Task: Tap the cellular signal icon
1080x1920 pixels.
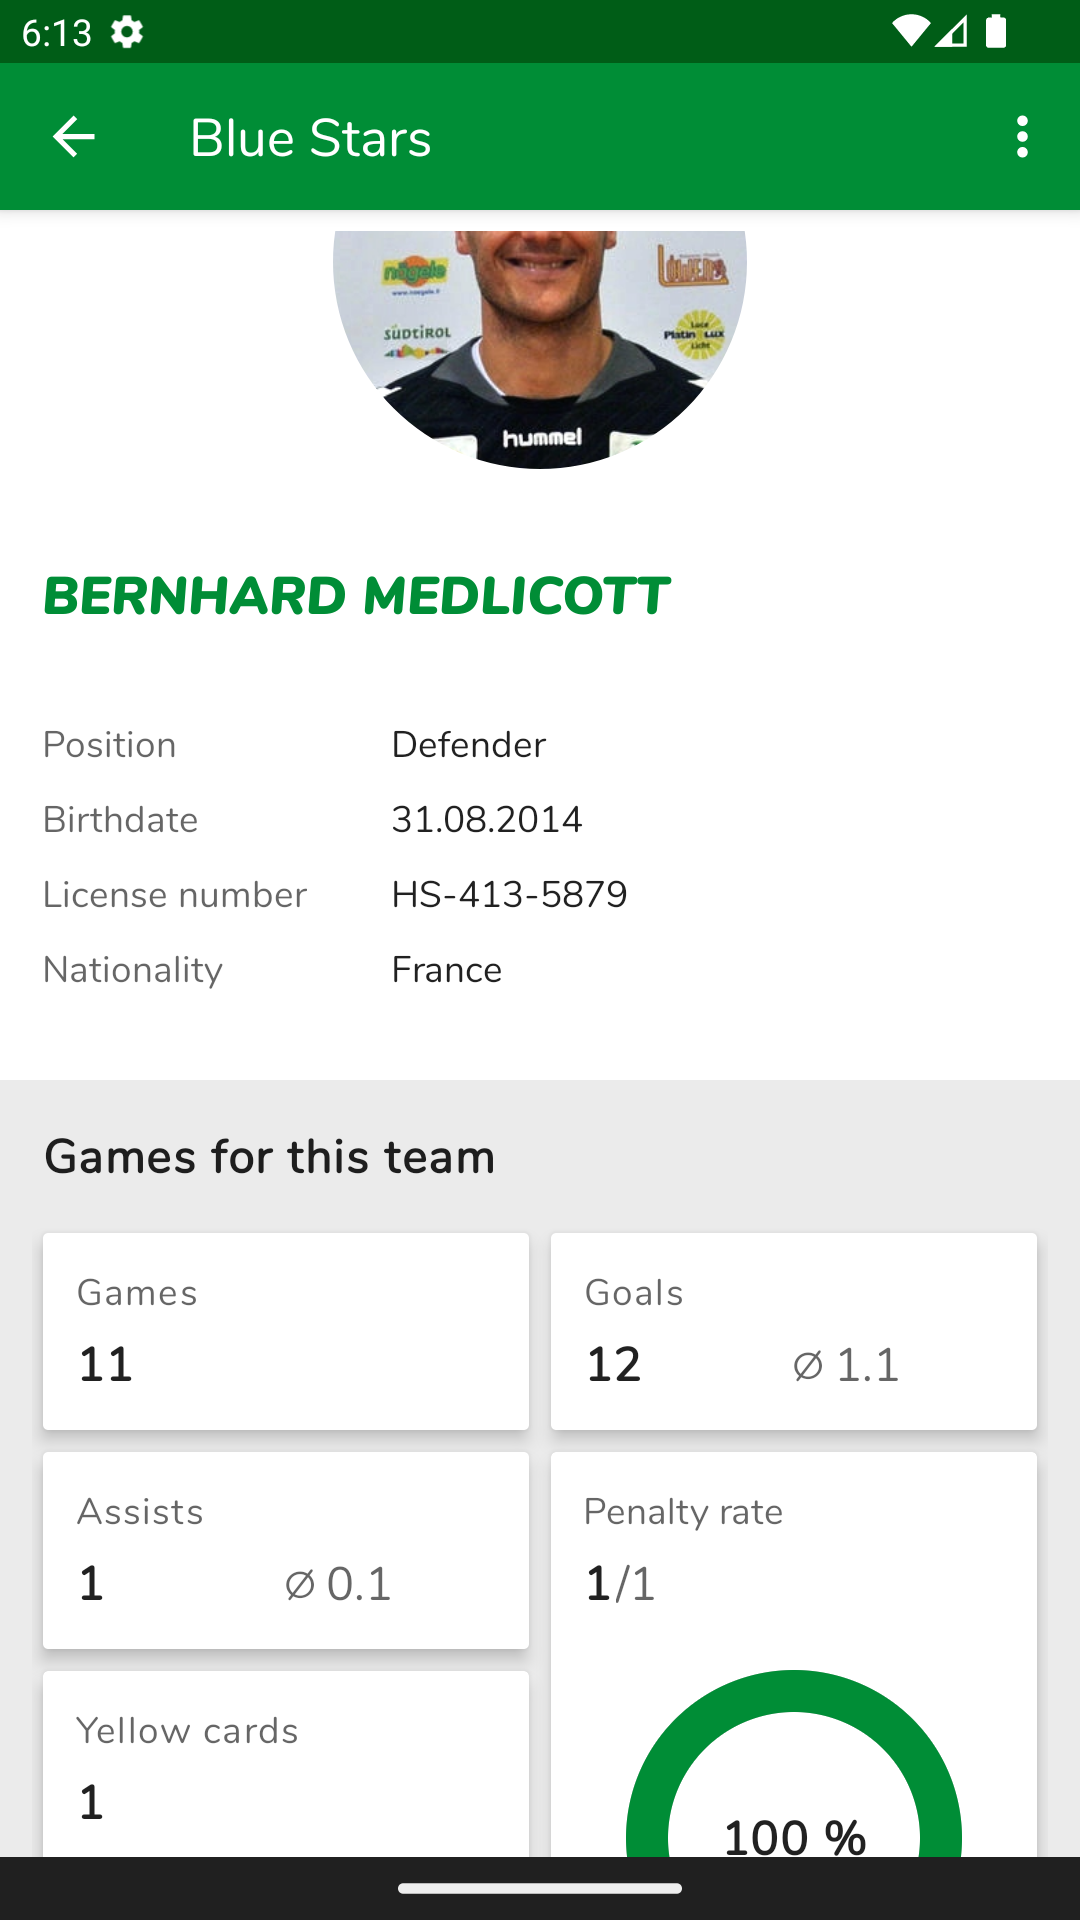Action: tap(952, 32)
